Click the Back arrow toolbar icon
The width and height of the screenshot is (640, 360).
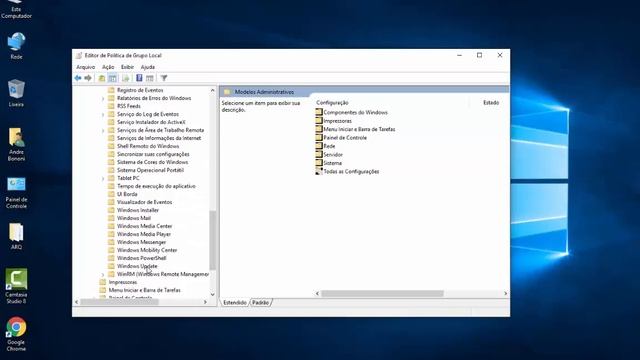pyautogui.click(x=78, y=78)
